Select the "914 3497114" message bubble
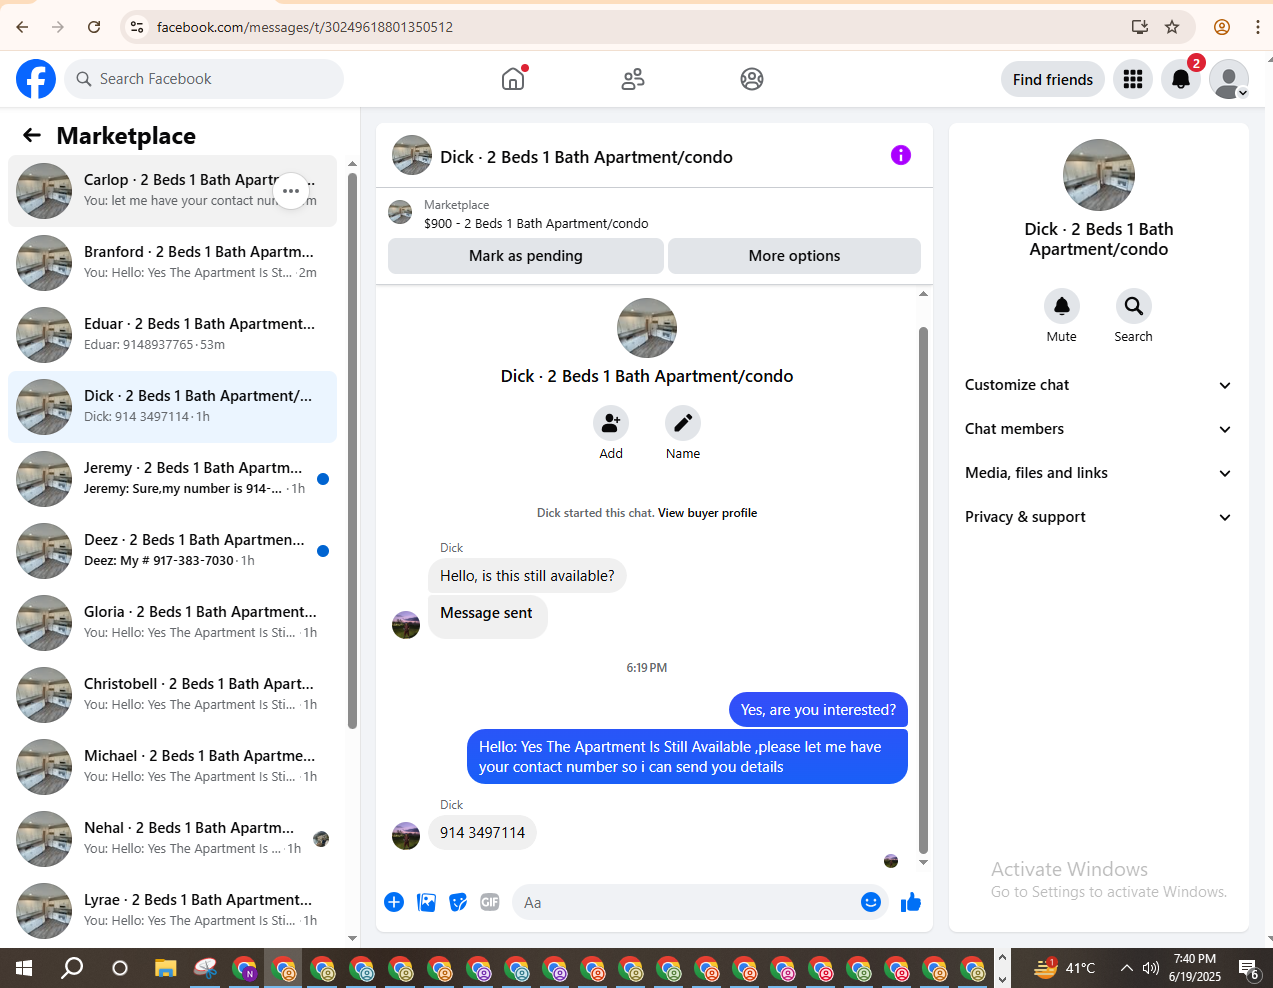 (482, 833)
